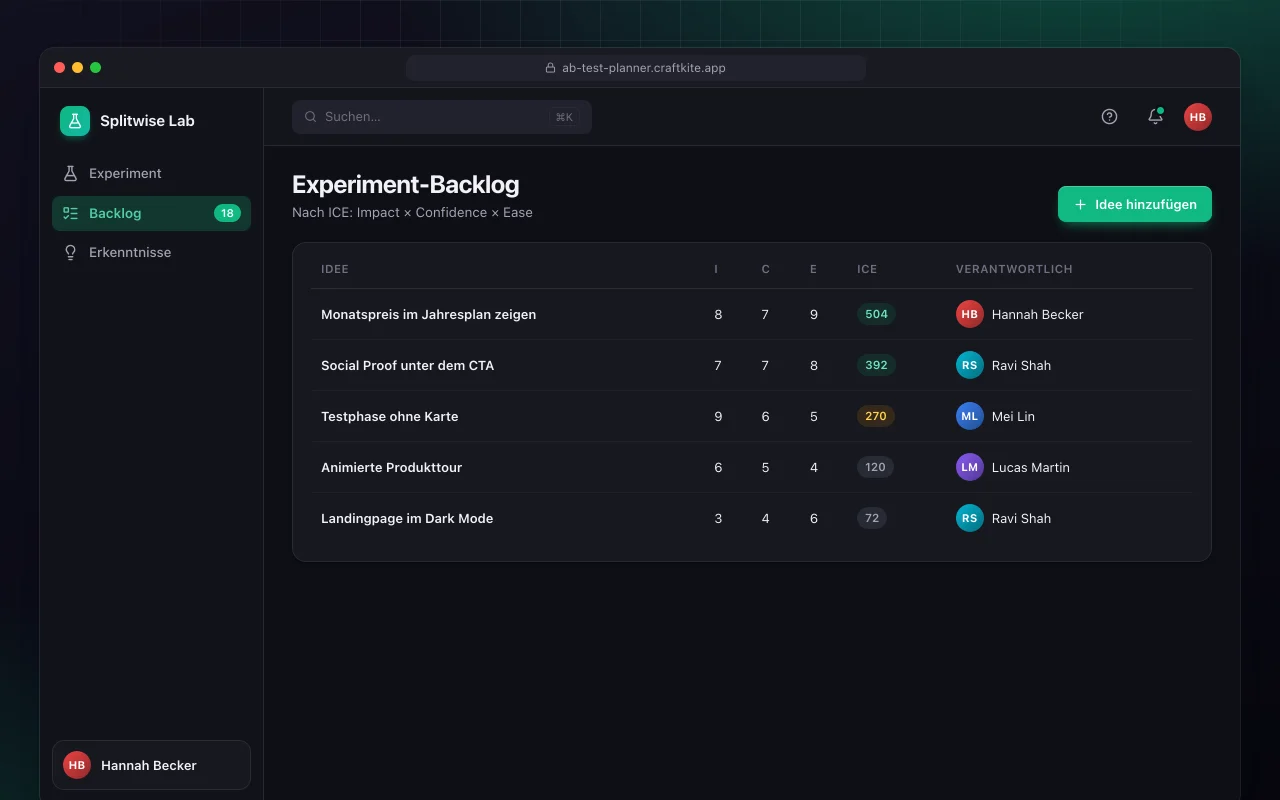Select the Backlog sidebar item

pos(151,213)
